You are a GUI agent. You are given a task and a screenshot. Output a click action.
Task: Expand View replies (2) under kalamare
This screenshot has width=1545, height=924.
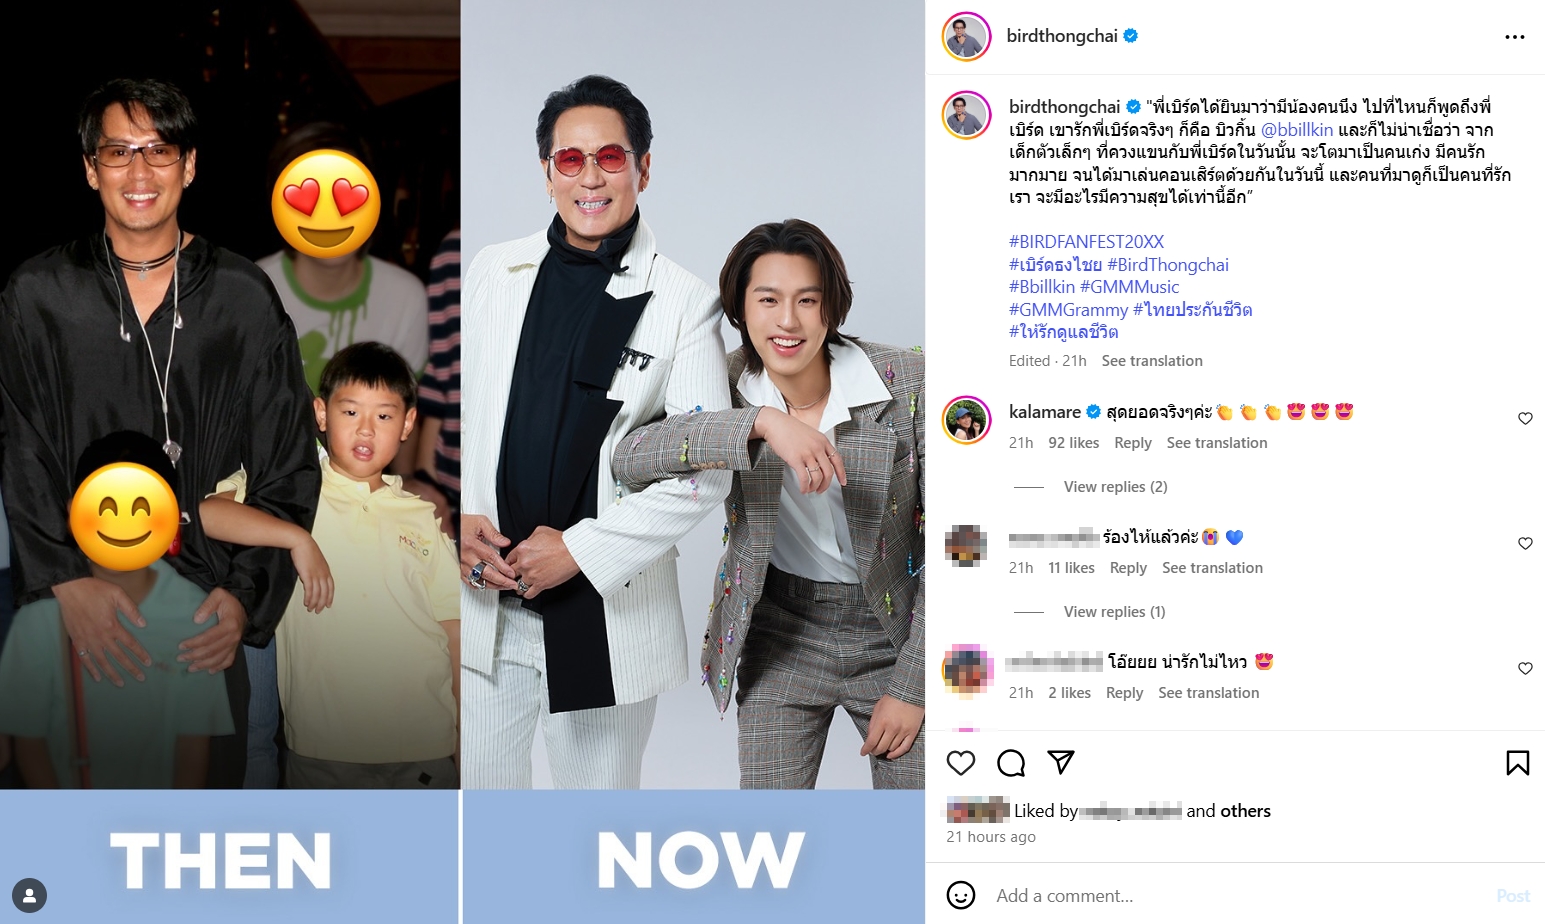point(1115,487)
